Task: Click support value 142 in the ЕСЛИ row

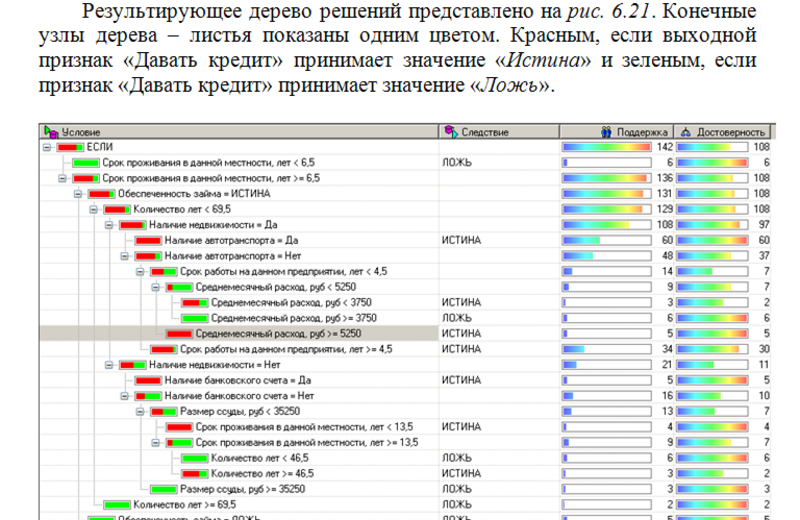Action: 664,147
